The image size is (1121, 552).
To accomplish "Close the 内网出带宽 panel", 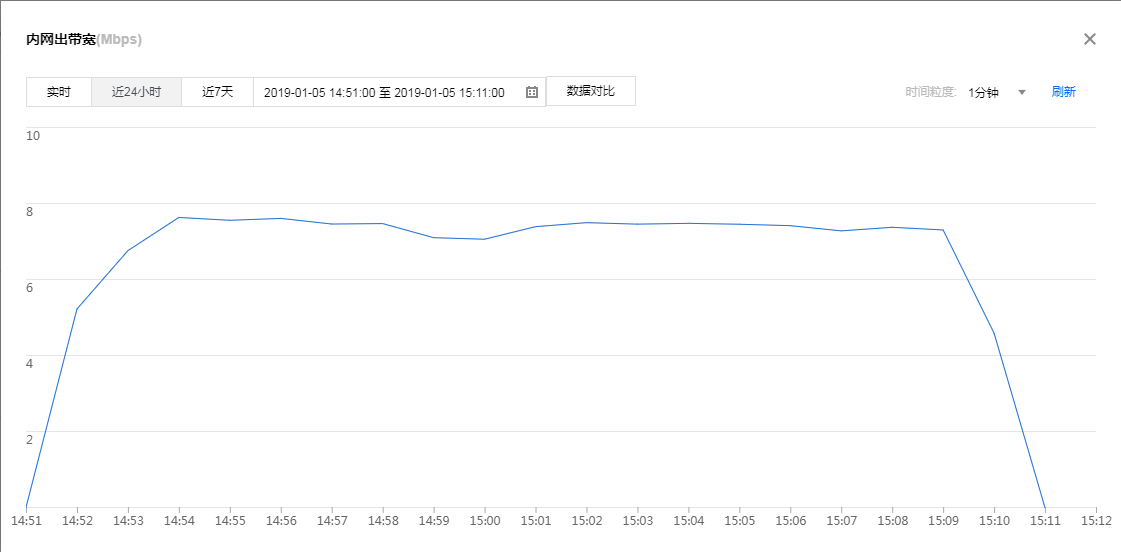I will 1090,39.
